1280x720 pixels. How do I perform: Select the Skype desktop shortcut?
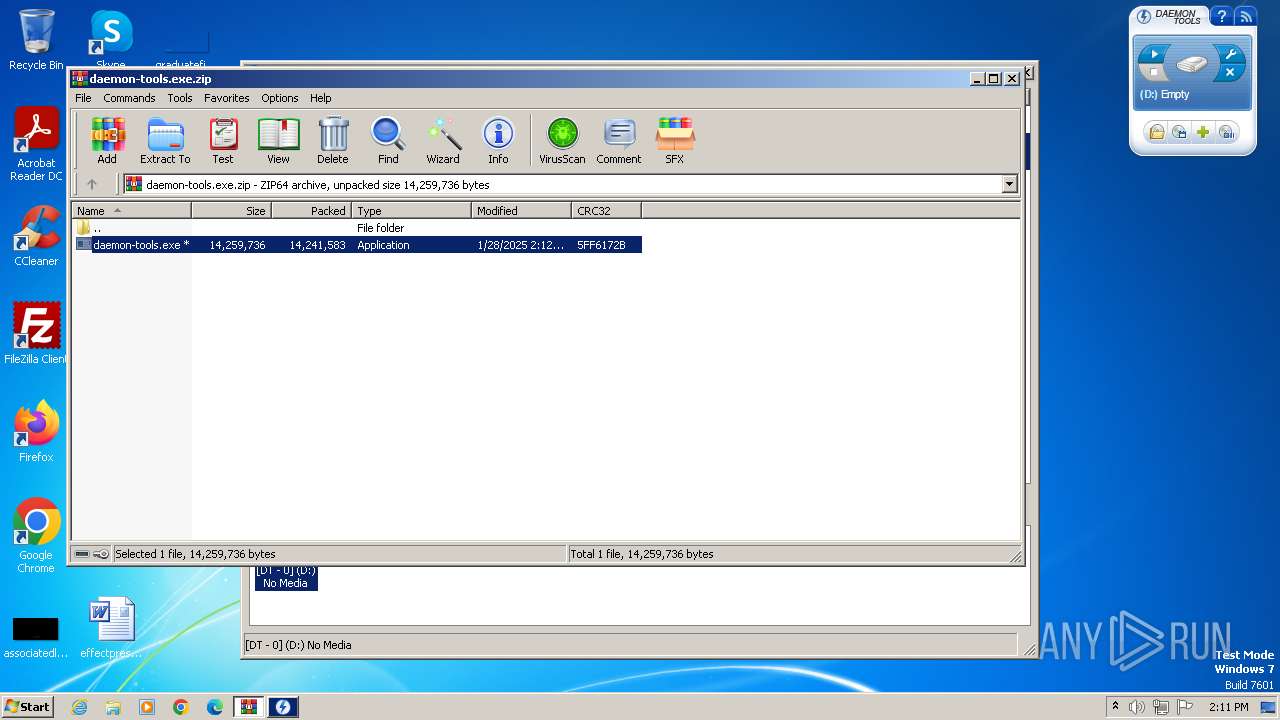(x=110, y=38)
